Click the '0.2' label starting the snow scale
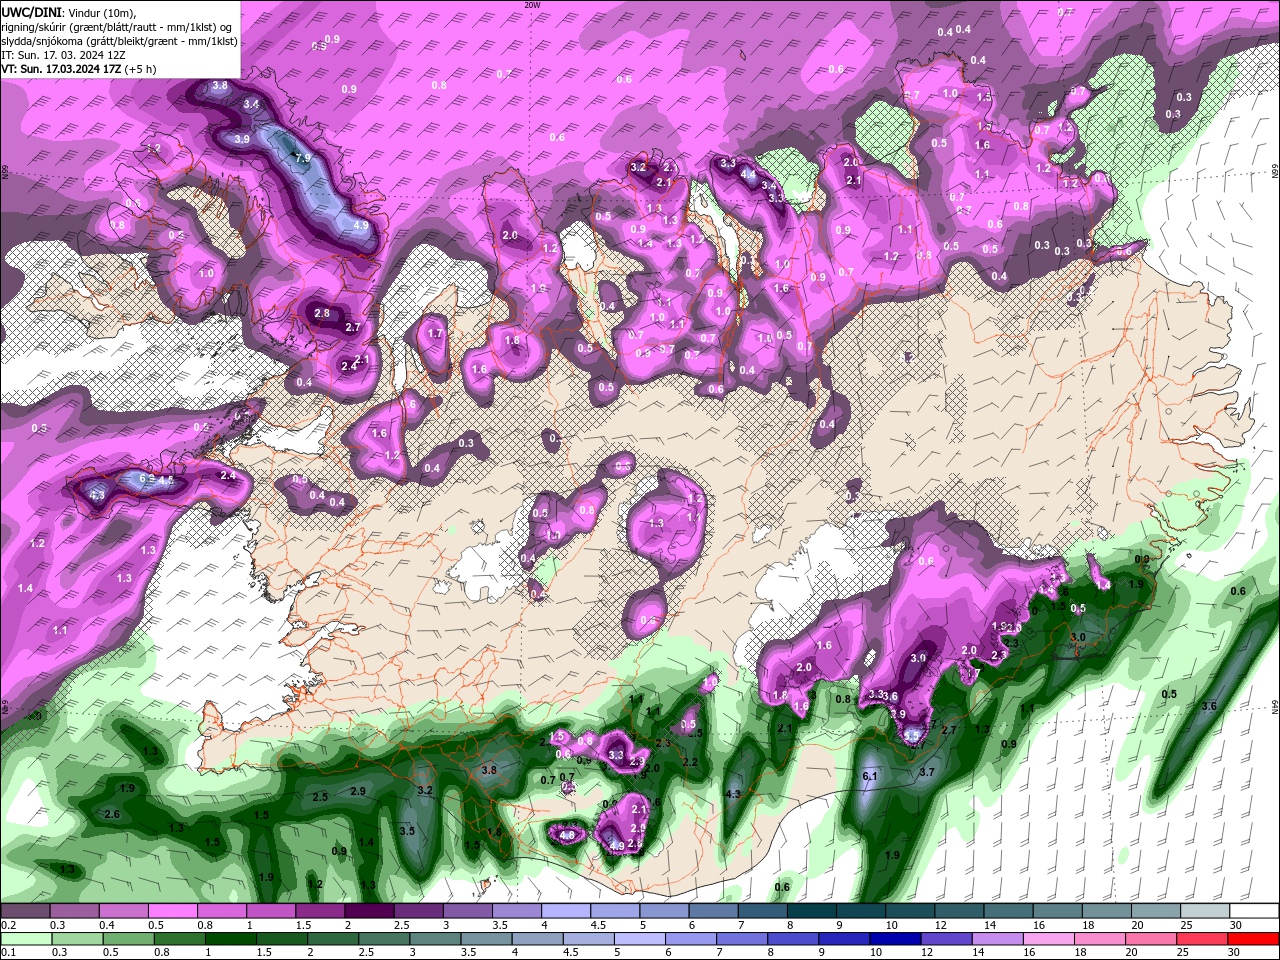Image resolution: width=1280 pixels, height=960 pixels. tap(8, 925)
